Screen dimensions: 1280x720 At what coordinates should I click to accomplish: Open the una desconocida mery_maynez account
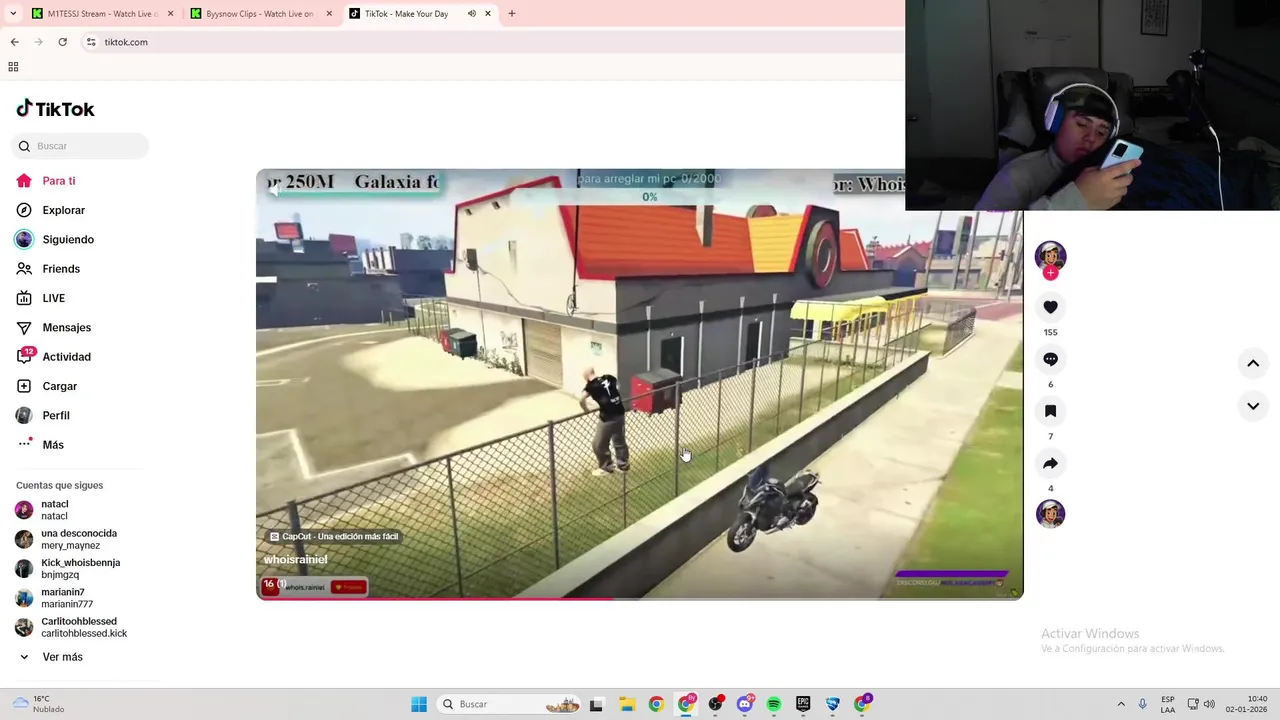pyautogui.click(x=66, y=539)
